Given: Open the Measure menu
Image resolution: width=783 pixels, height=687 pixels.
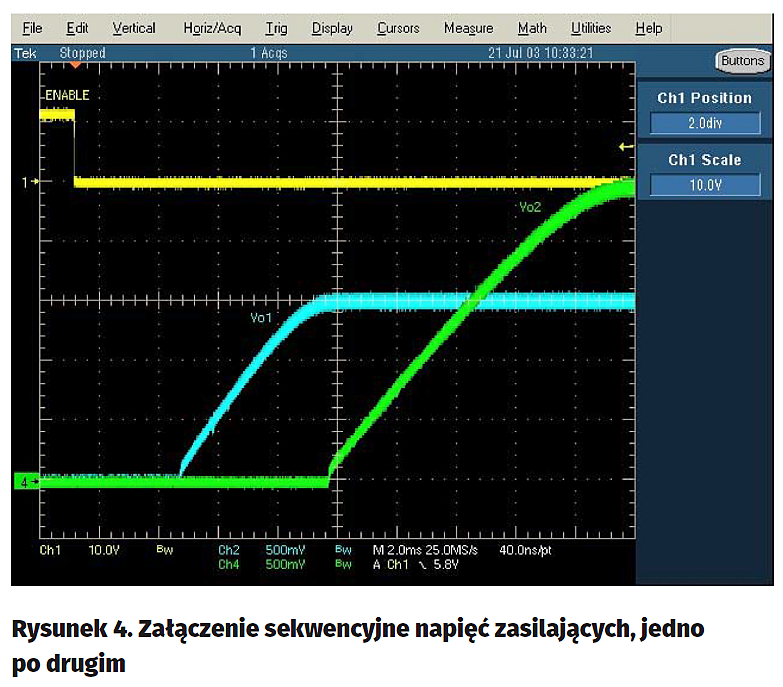Looking at the screenshot, I should pos(468,28).
